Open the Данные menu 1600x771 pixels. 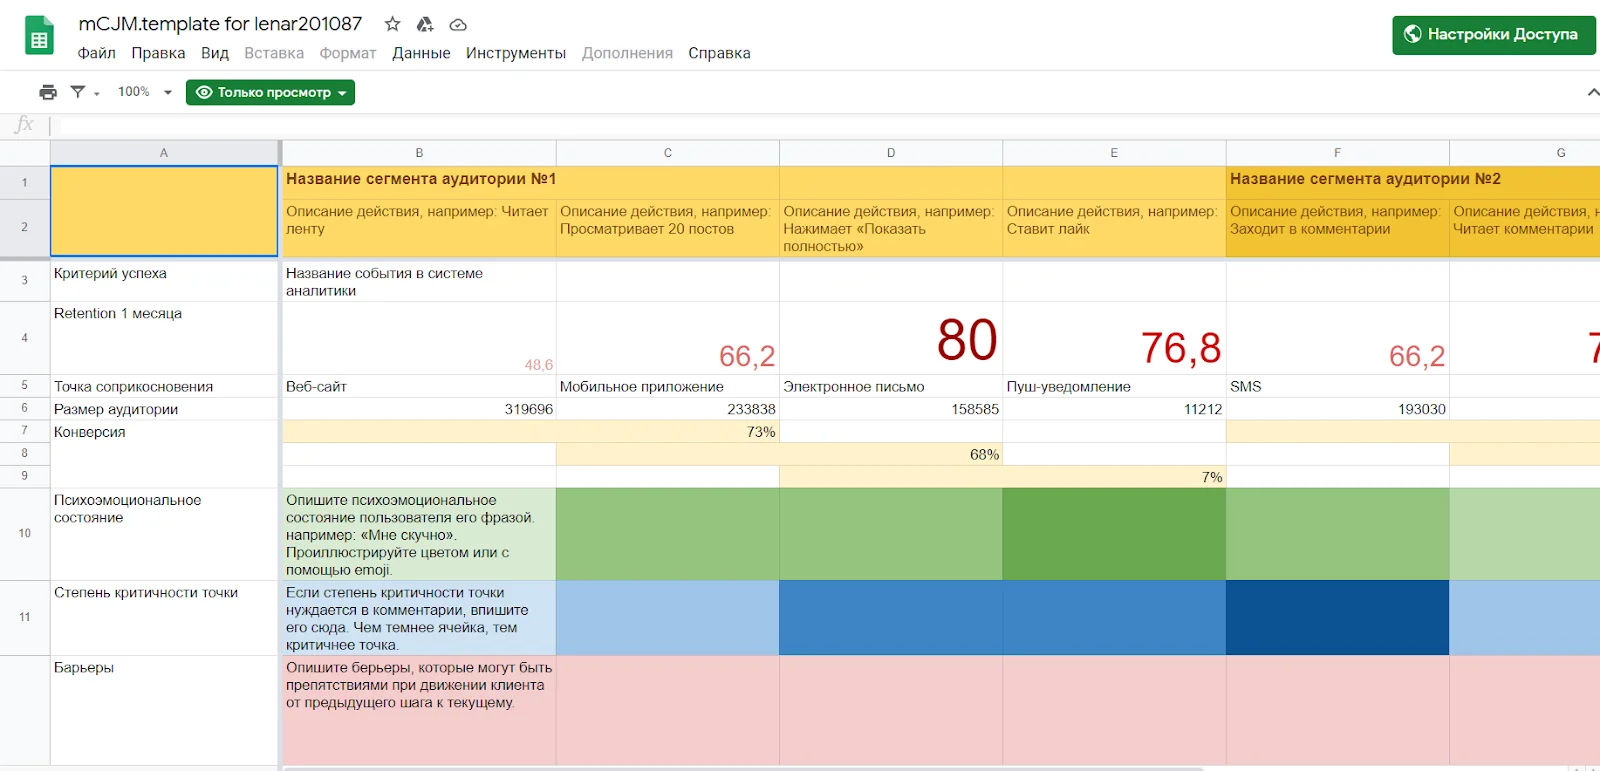click(421, 53)
